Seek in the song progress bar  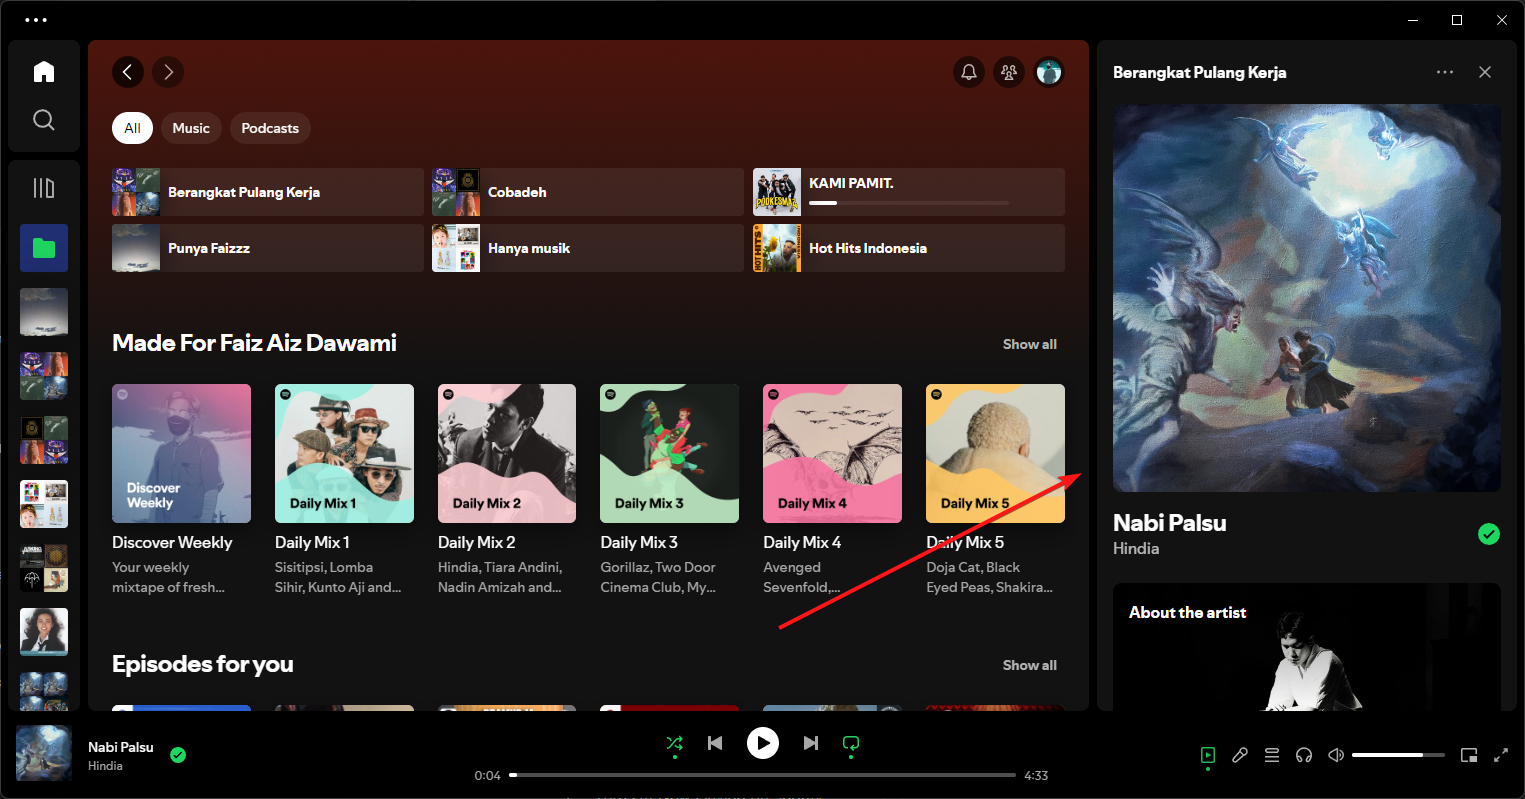(762, 775)
